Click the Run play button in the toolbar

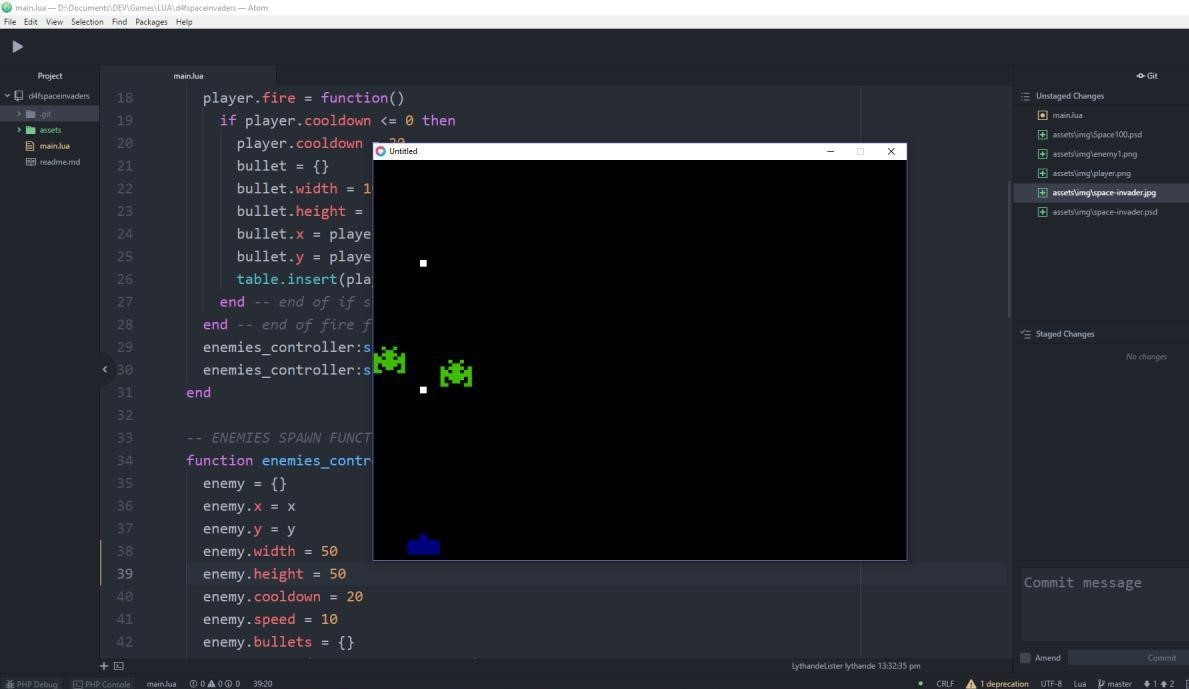17,47
